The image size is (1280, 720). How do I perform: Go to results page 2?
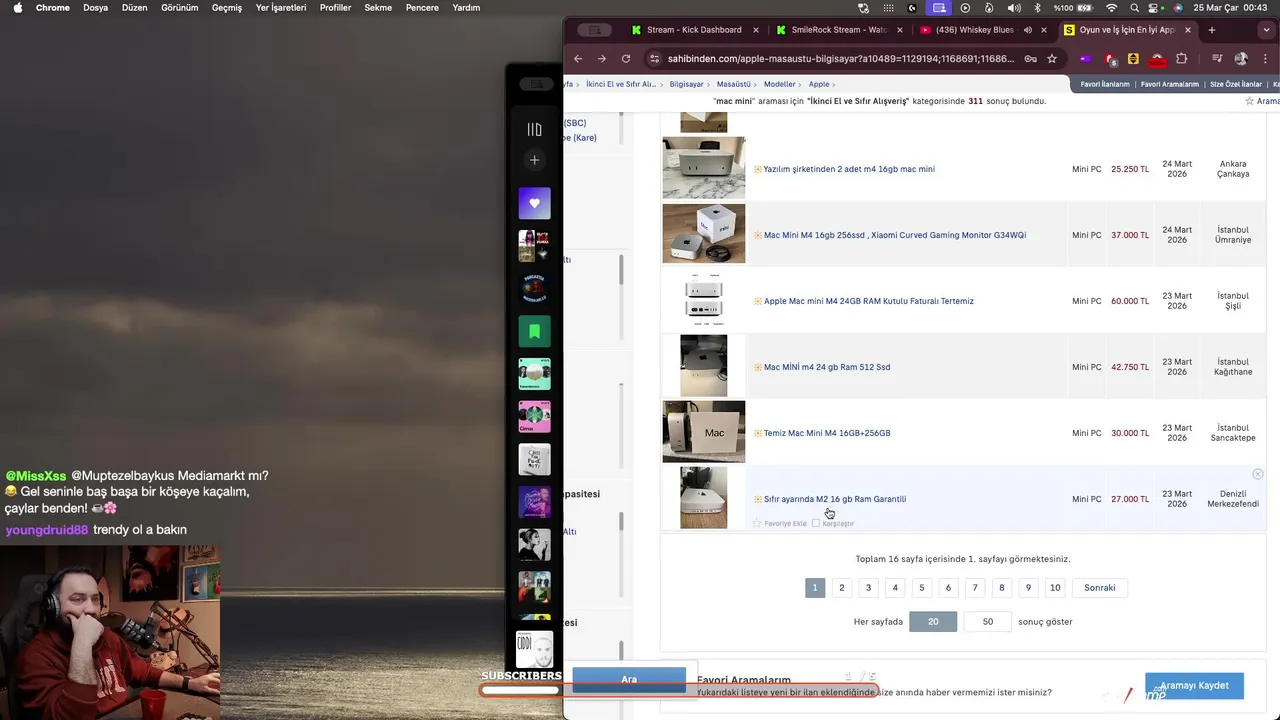(x=842, y=588)
